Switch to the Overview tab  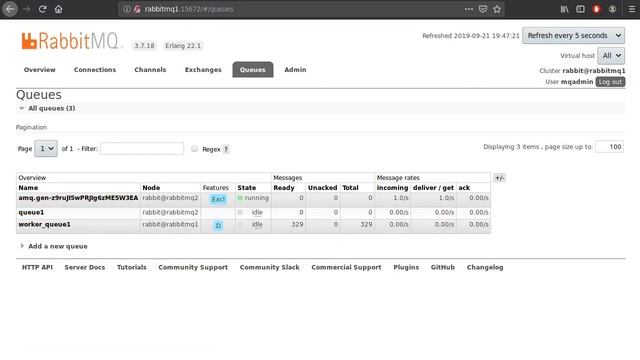(40, 70)
